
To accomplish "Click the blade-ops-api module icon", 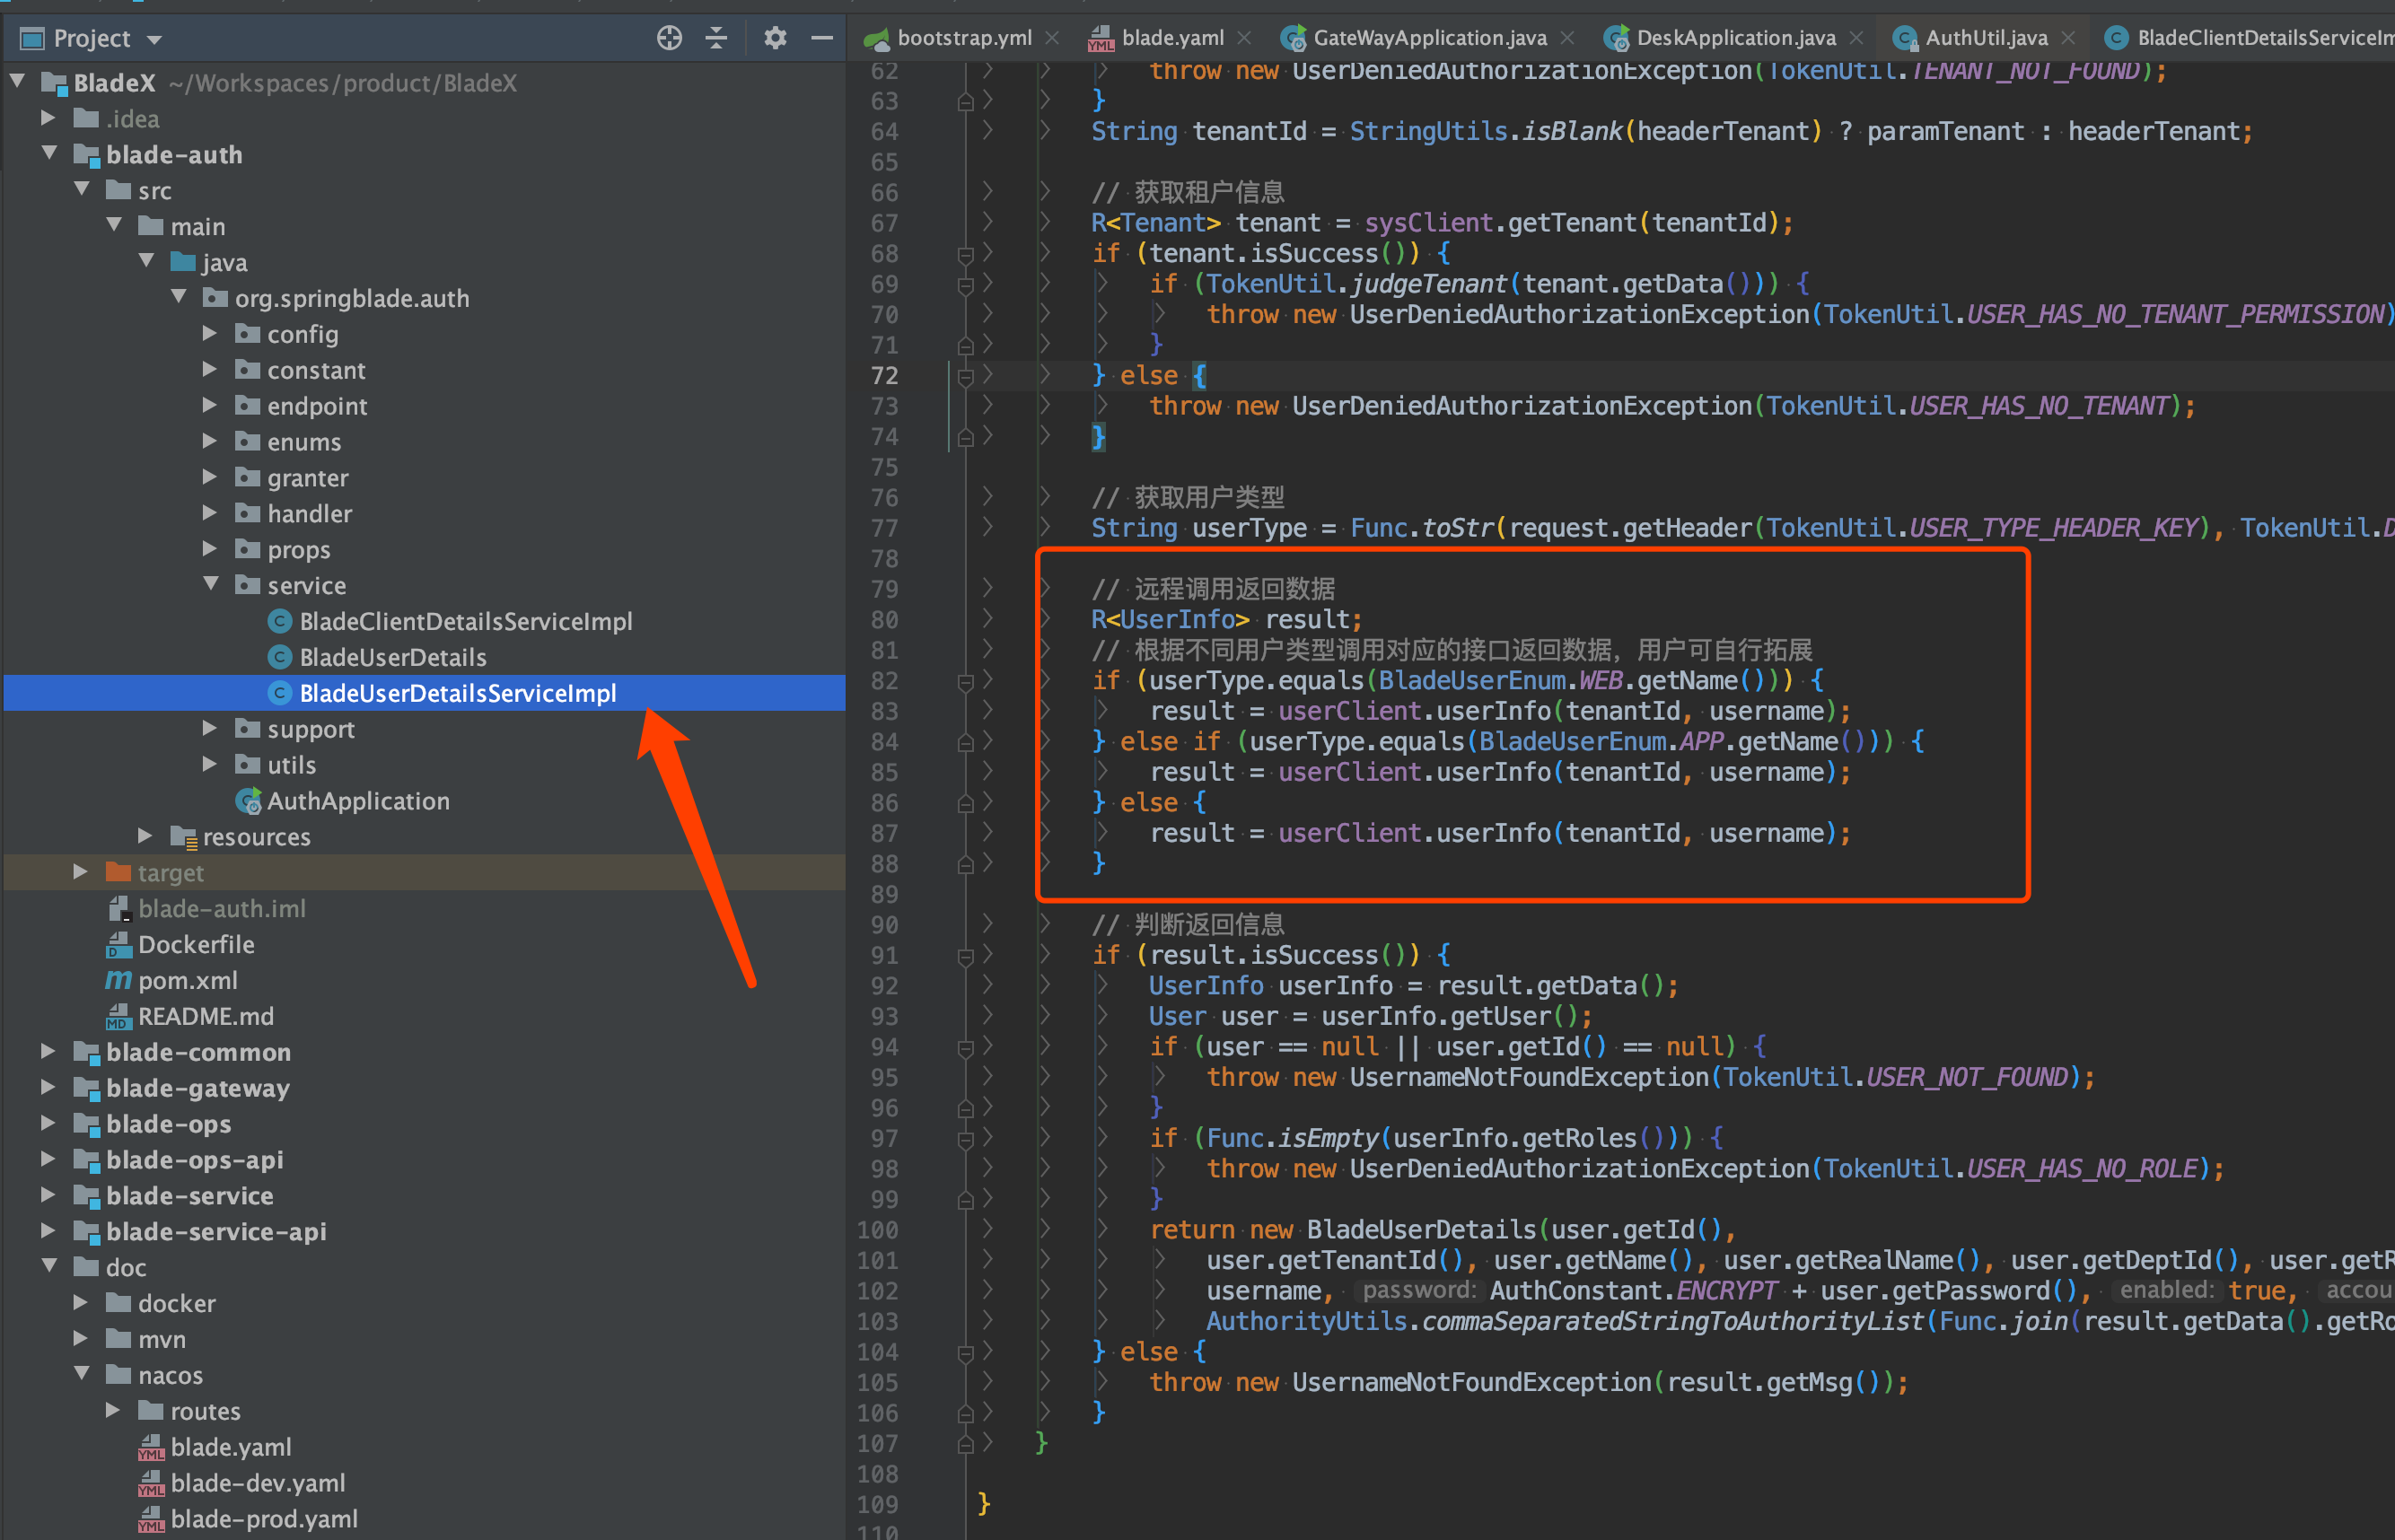I will [87, 1160].
